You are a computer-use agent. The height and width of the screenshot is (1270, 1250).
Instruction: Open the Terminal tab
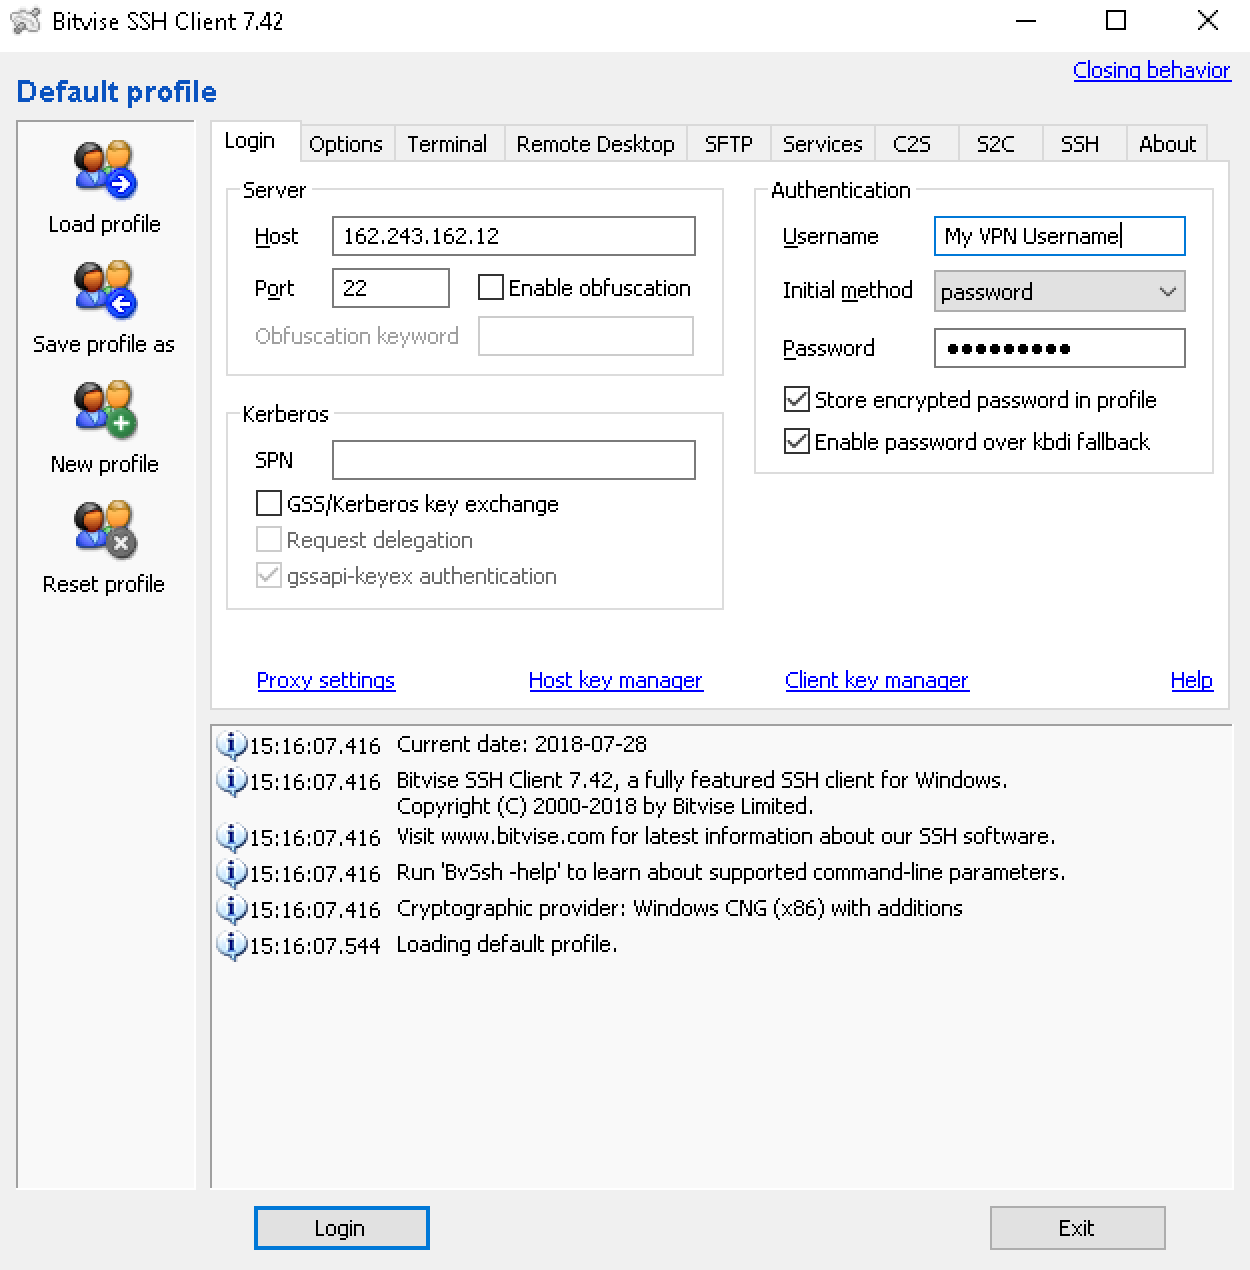click(447, 144)
